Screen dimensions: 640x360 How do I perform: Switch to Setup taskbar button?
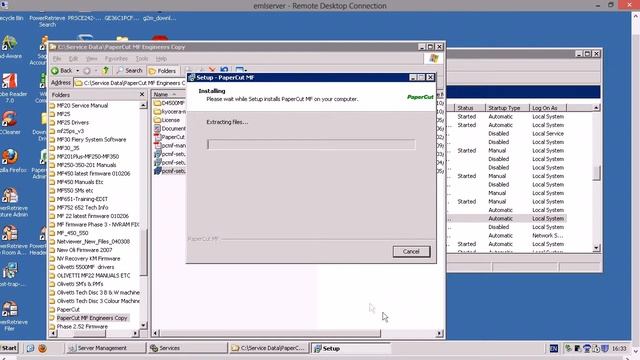pos(351,349)
